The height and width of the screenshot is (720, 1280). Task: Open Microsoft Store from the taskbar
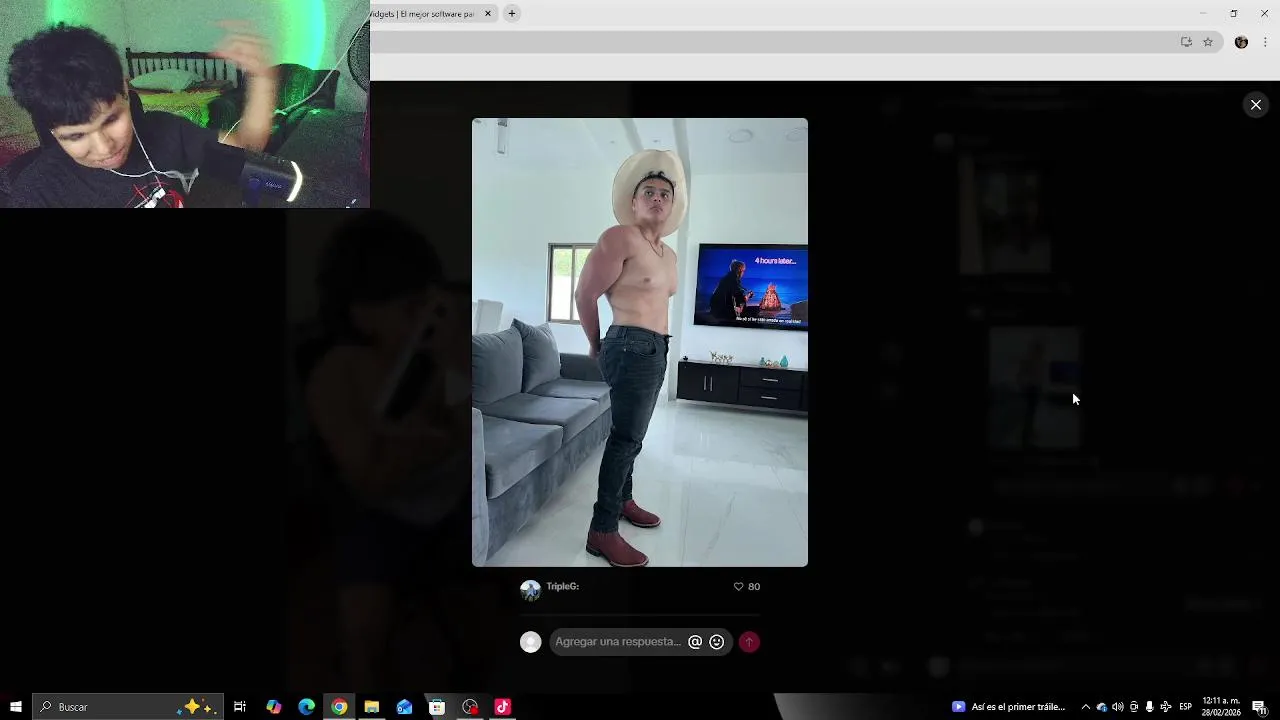click(437, 707)
